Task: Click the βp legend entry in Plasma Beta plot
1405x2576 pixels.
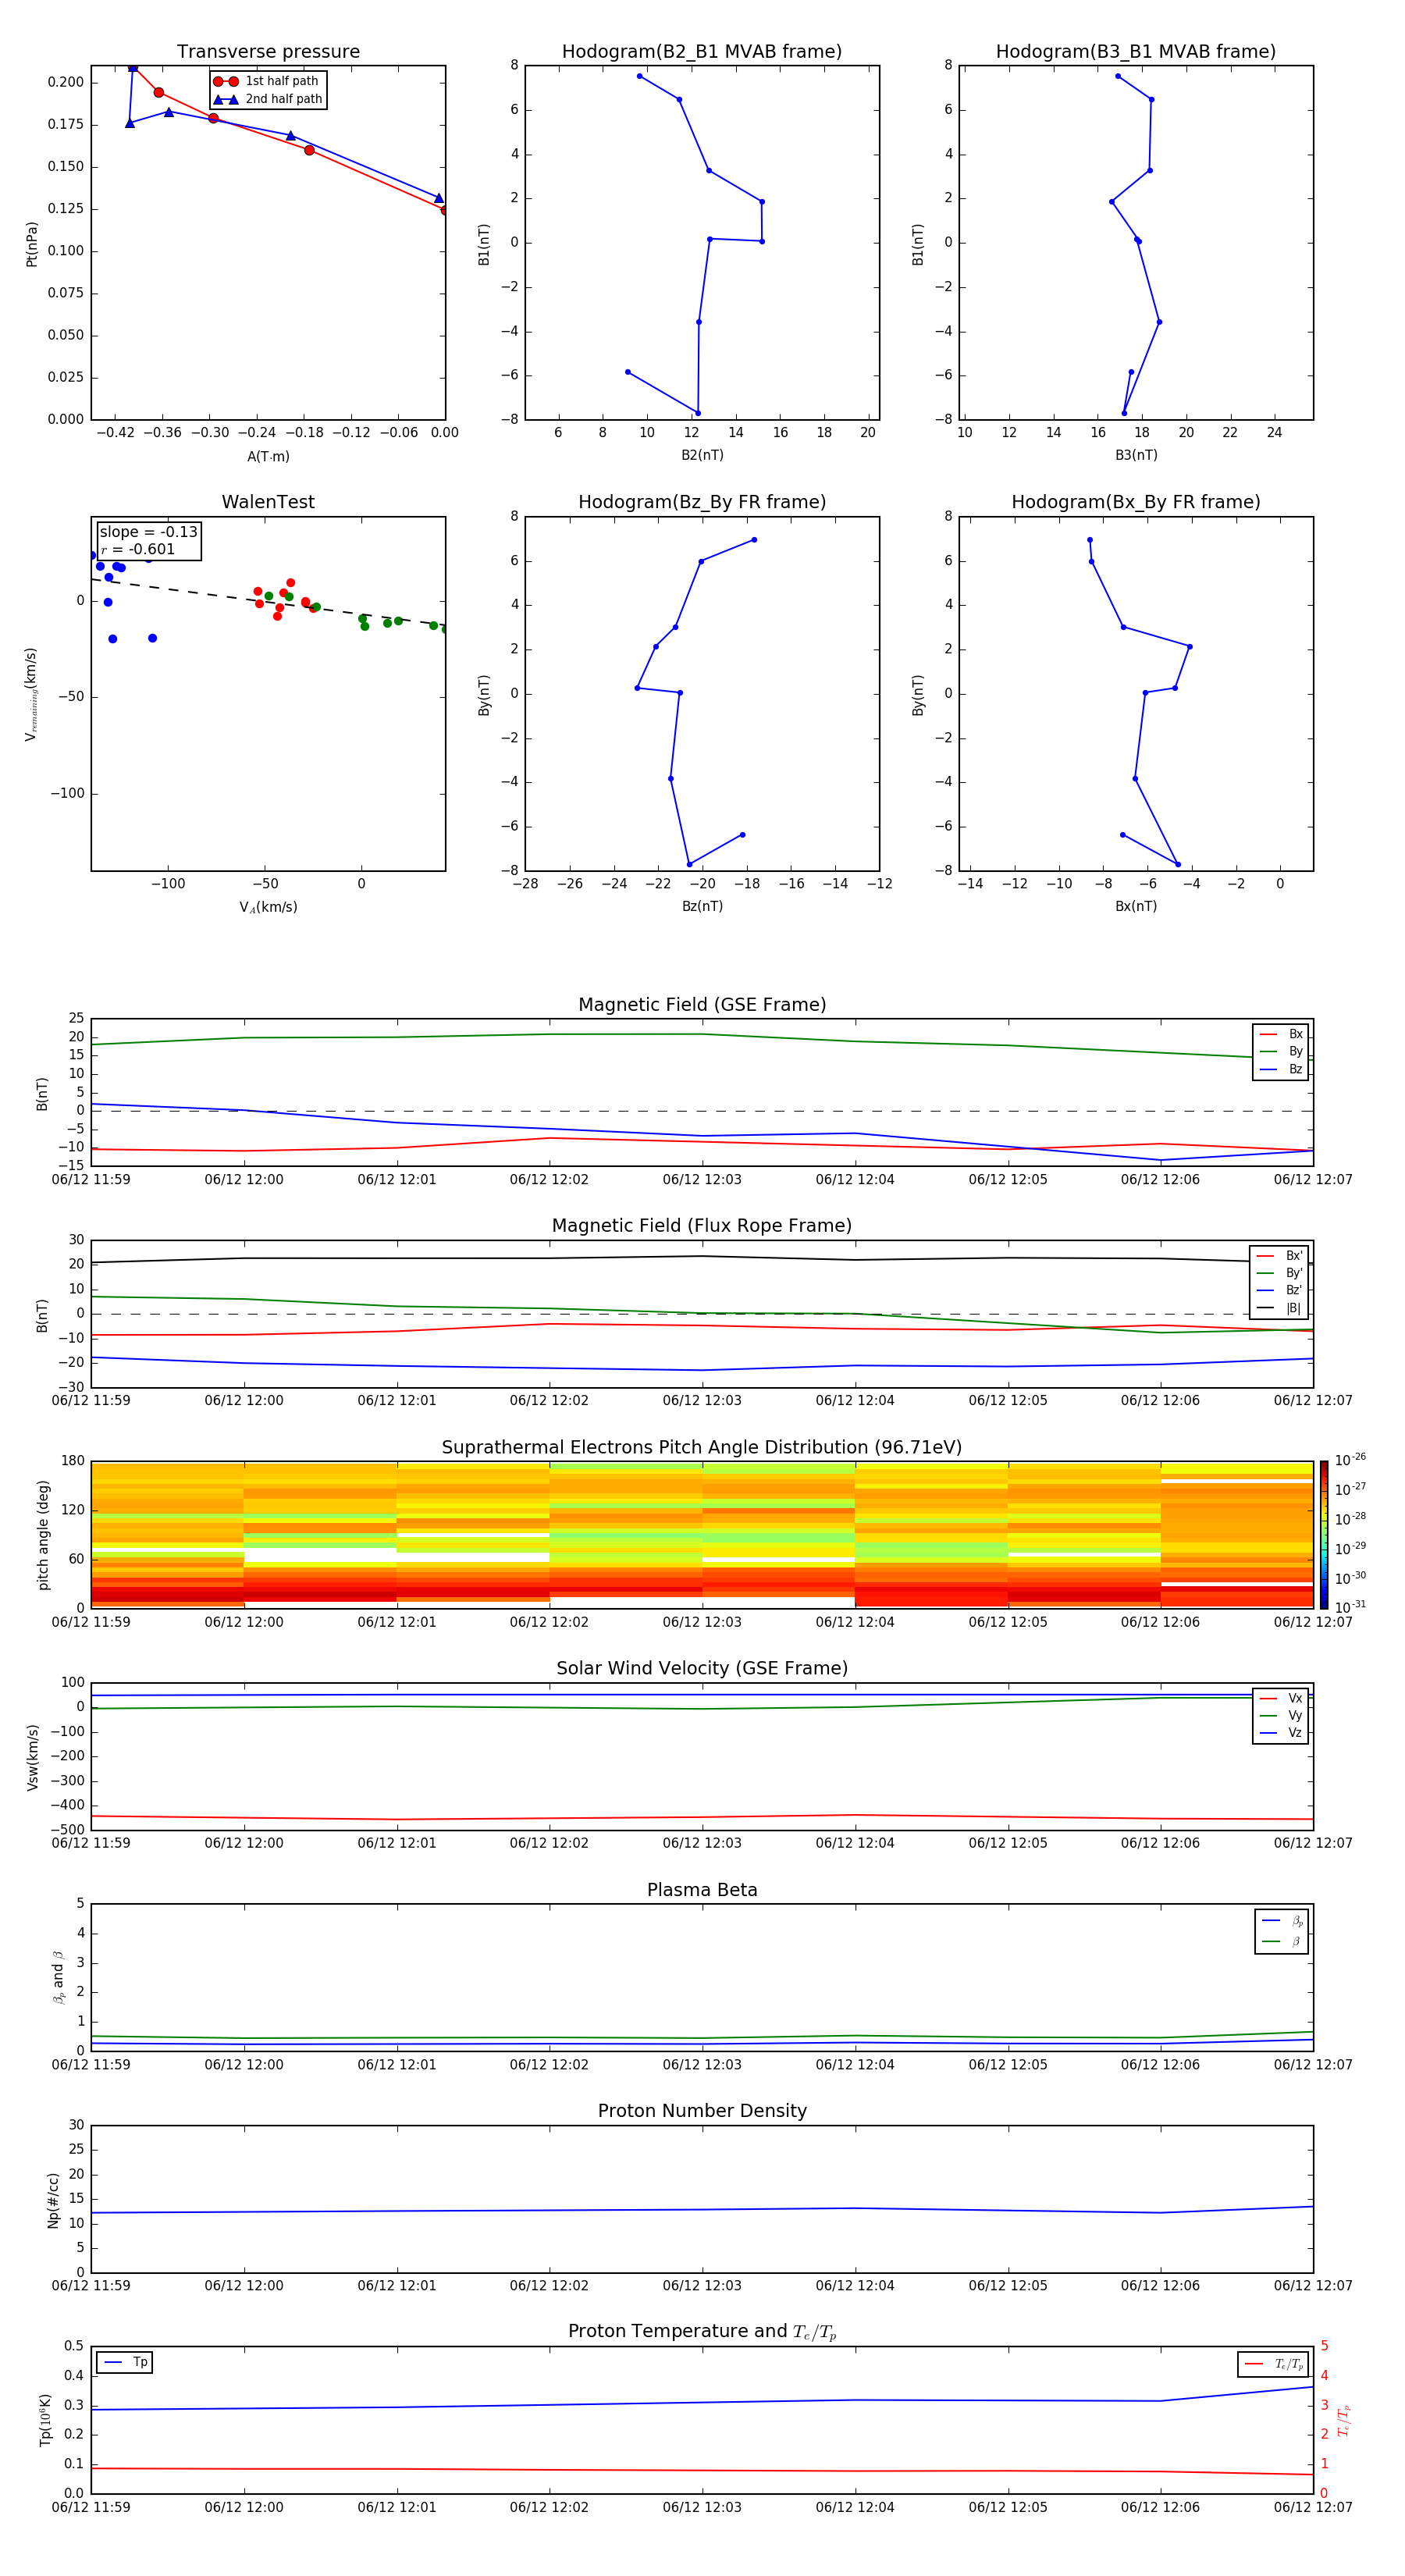Action: 1282,1921
